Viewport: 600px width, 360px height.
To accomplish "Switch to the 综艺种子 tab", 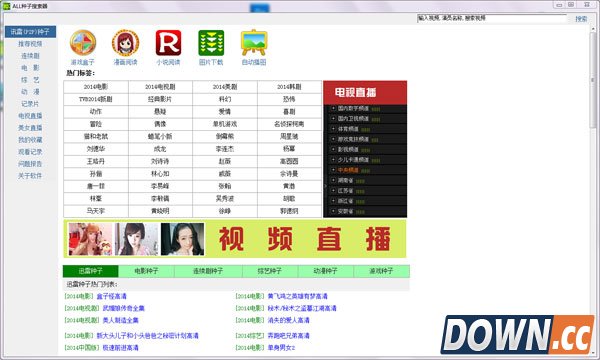I will [270, 271].
